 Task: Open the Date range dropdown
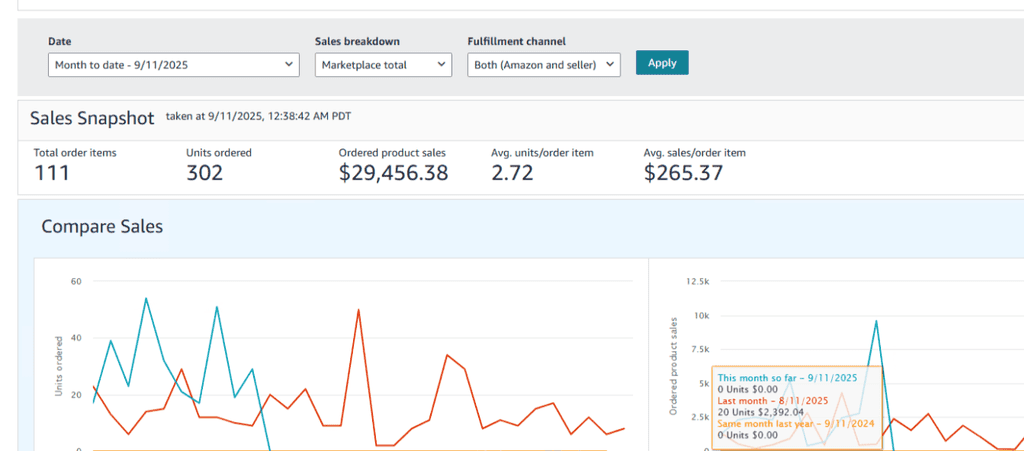pyautogui.click(x=173, y=65)
